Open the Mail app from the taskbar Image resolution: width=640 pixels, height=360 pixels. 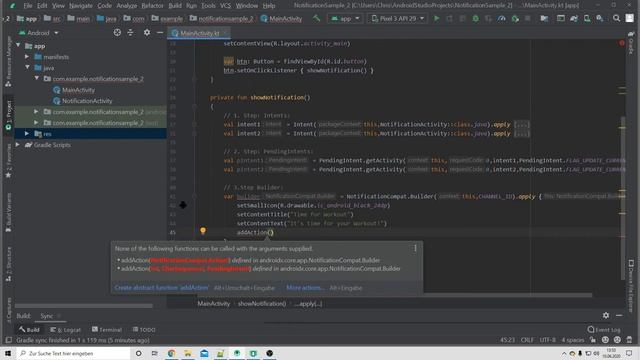click(x=204, y=353)
